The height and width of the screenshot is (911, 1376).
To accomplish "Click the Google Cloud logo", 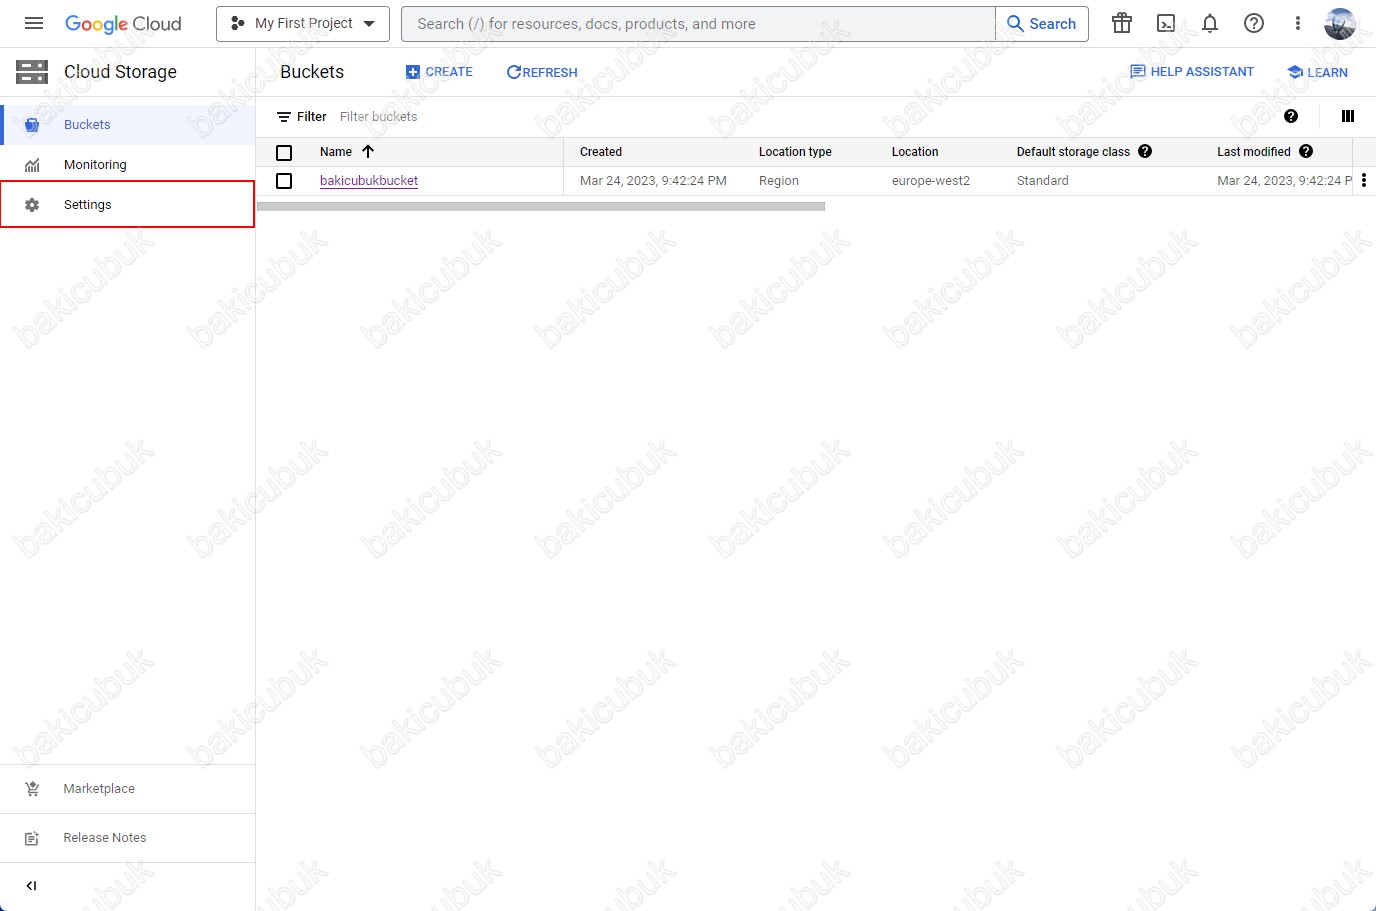I will 123,24.
